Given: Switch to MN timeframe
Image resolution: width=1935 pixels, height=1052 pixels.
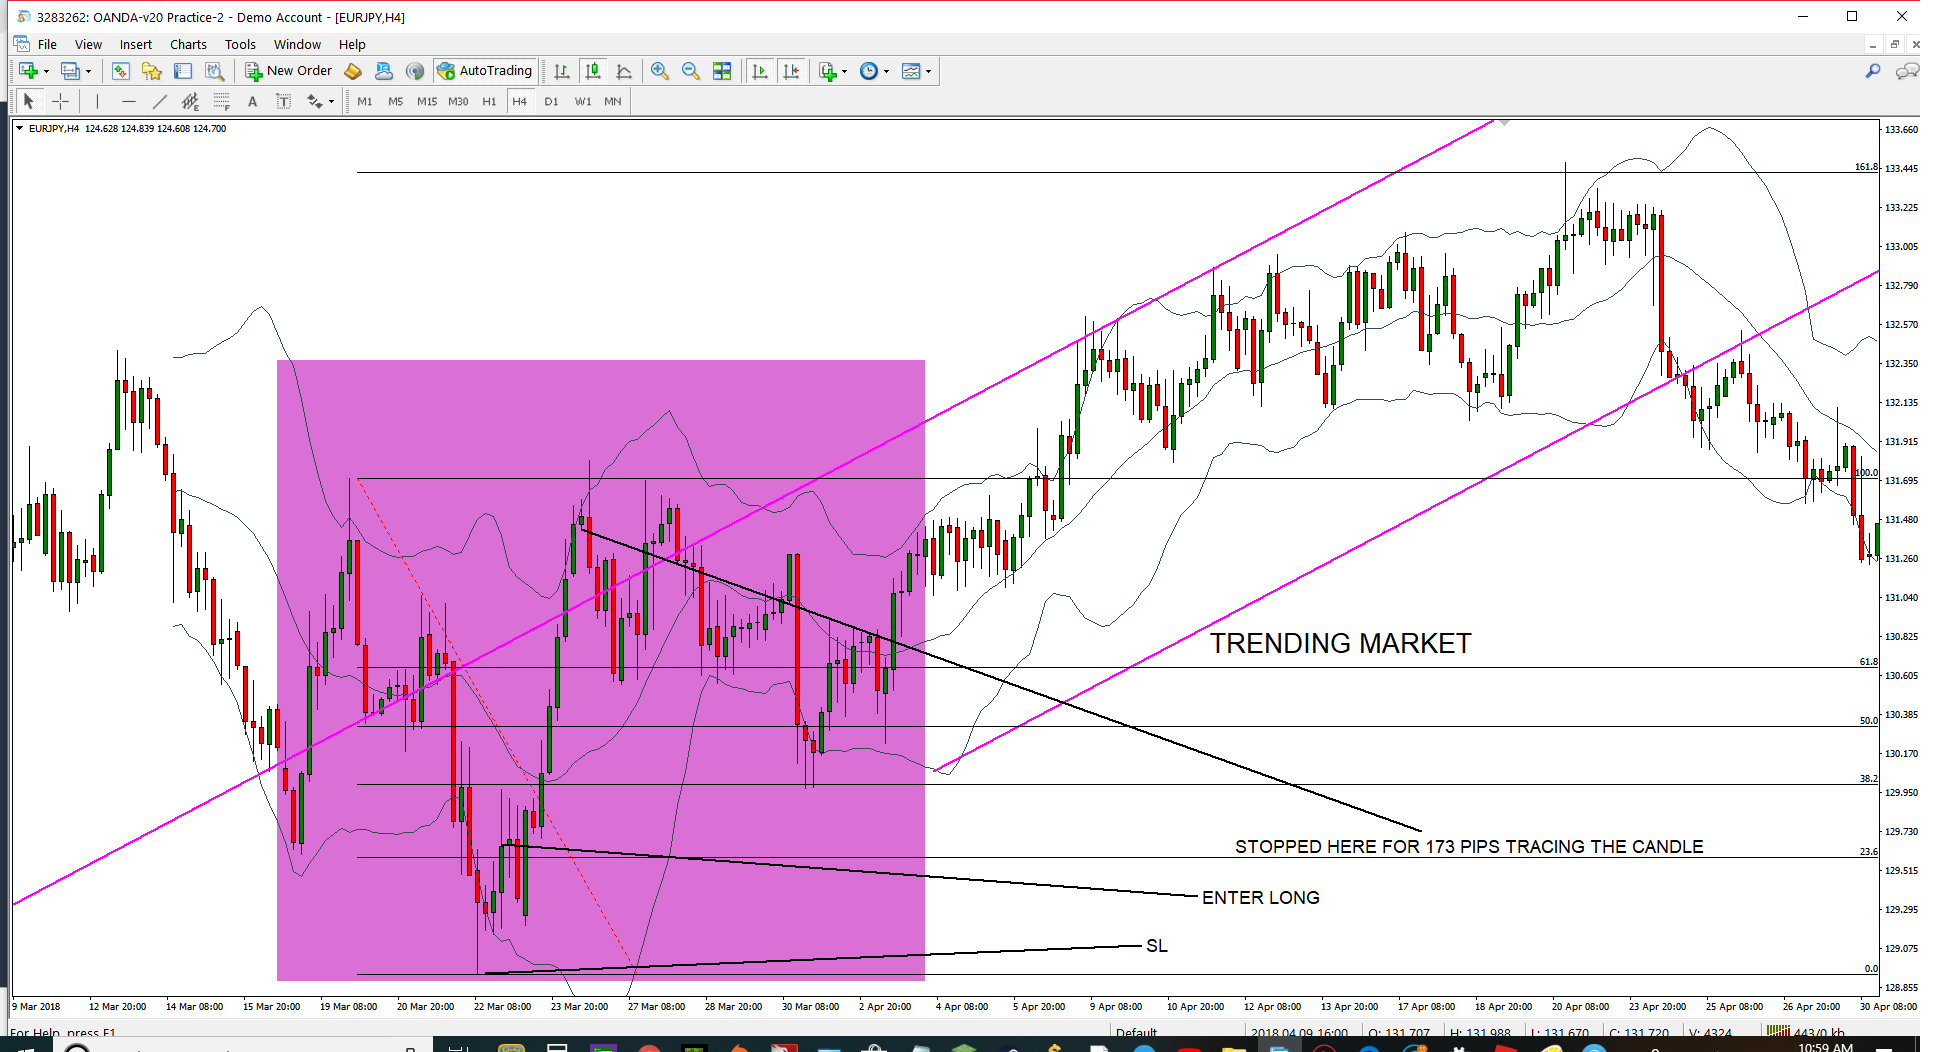Looking at the screenshot, I should point(613,101).
